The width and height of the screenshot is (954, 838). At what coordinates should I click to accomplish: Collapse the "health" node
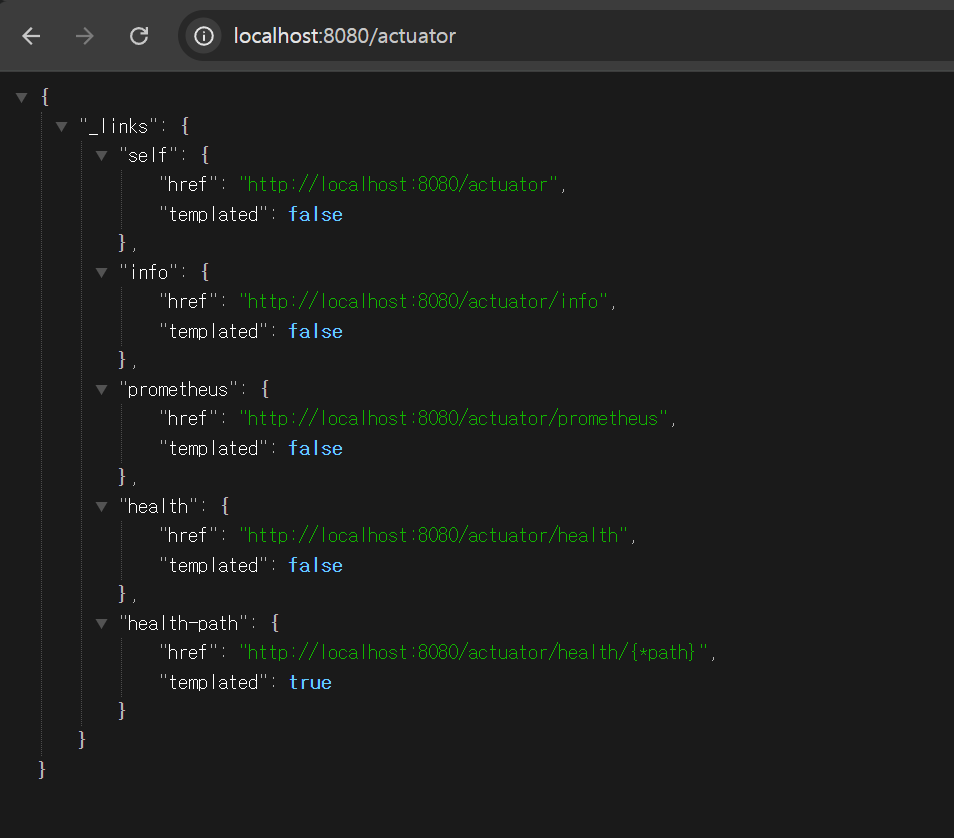(102, 506)
